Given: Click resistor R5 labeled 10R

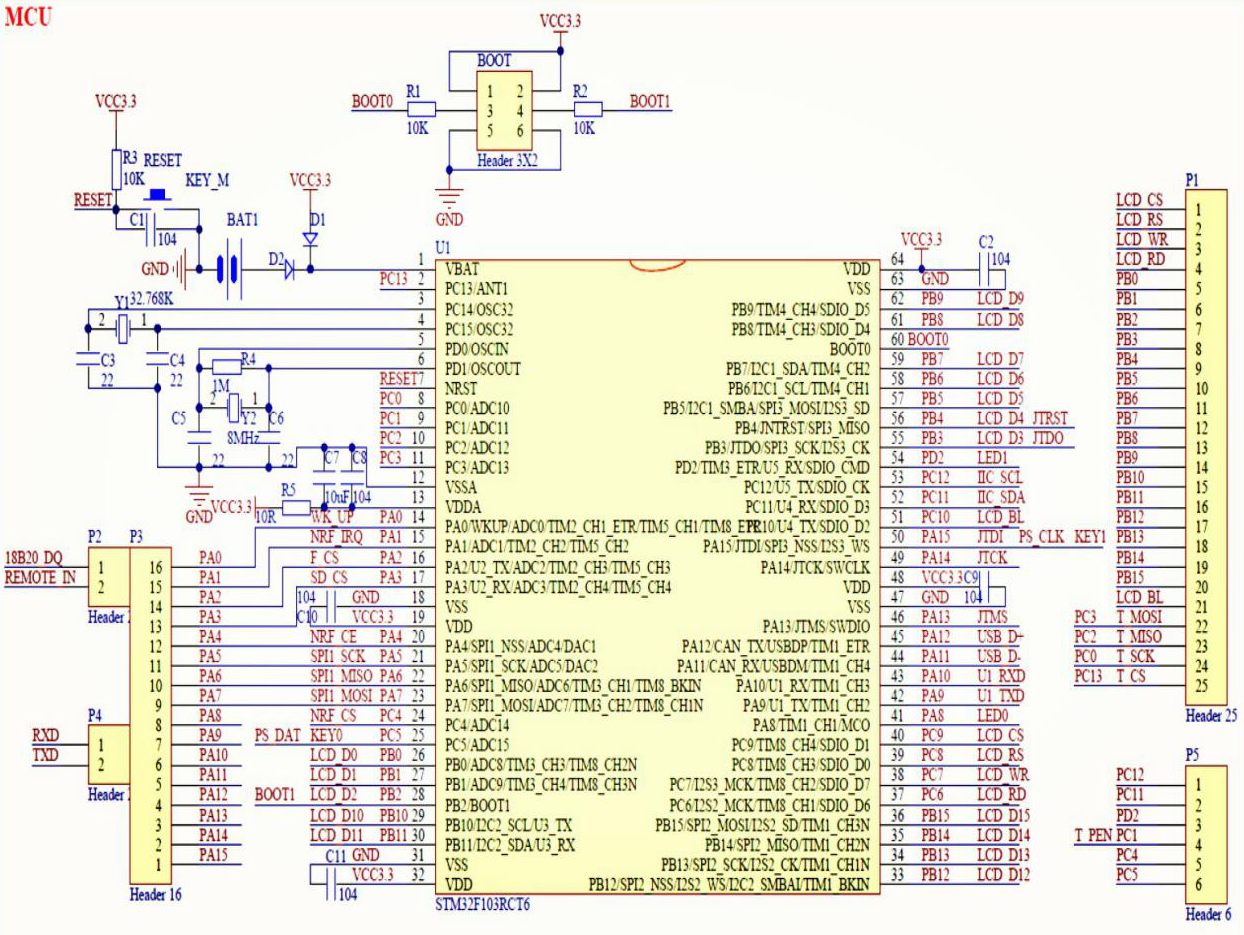Looking at the screenshot, I should 295,508.
